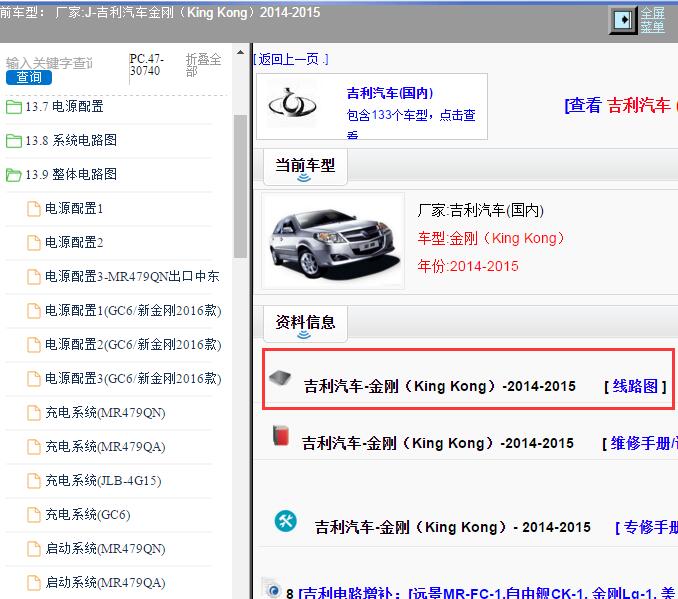This screenshot has width=678, height=599.
Task: Click page icon beside 充电系统(MR479QA)
Action: [x=34, y=446]
